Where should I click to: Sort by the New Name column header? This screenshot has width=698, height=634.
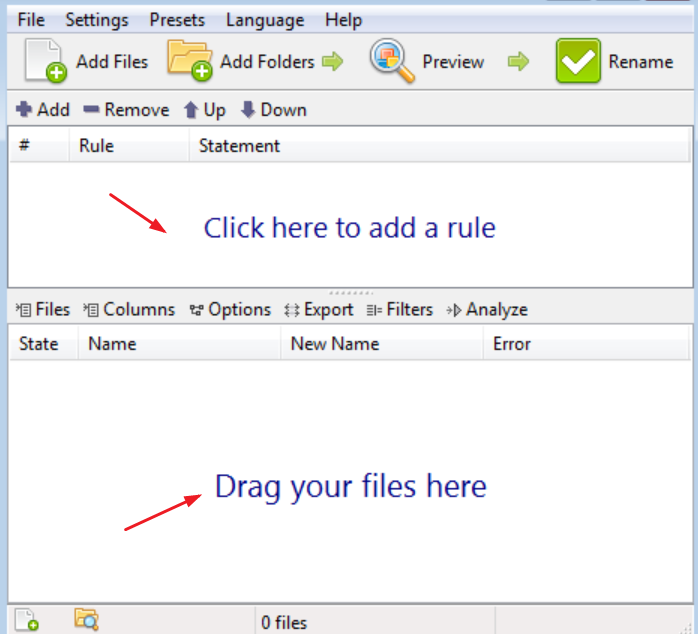click(382, 344)
